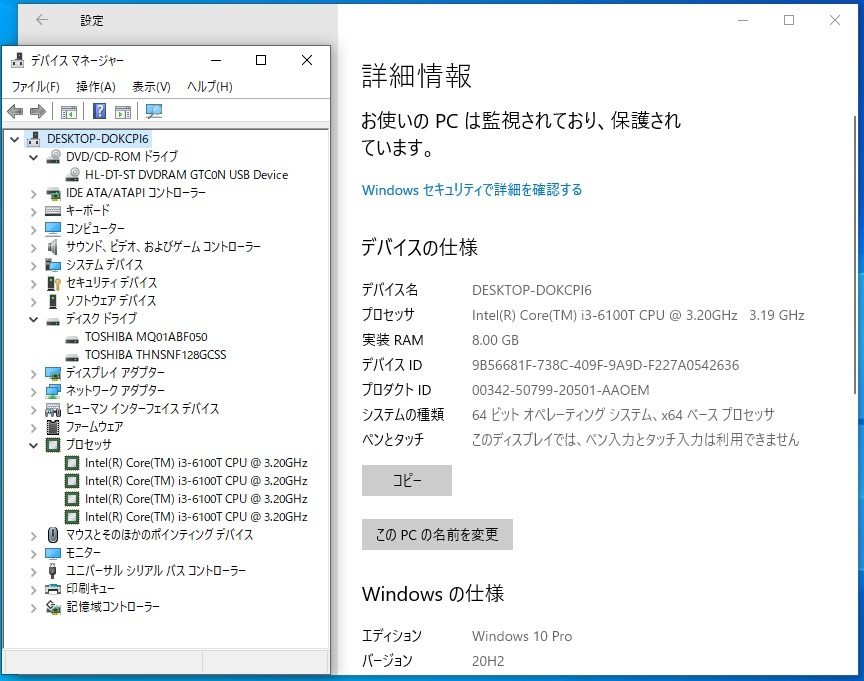Screen dimensions: 864x681
Task: Click the 20H2 version value
Action: point(488,661)
